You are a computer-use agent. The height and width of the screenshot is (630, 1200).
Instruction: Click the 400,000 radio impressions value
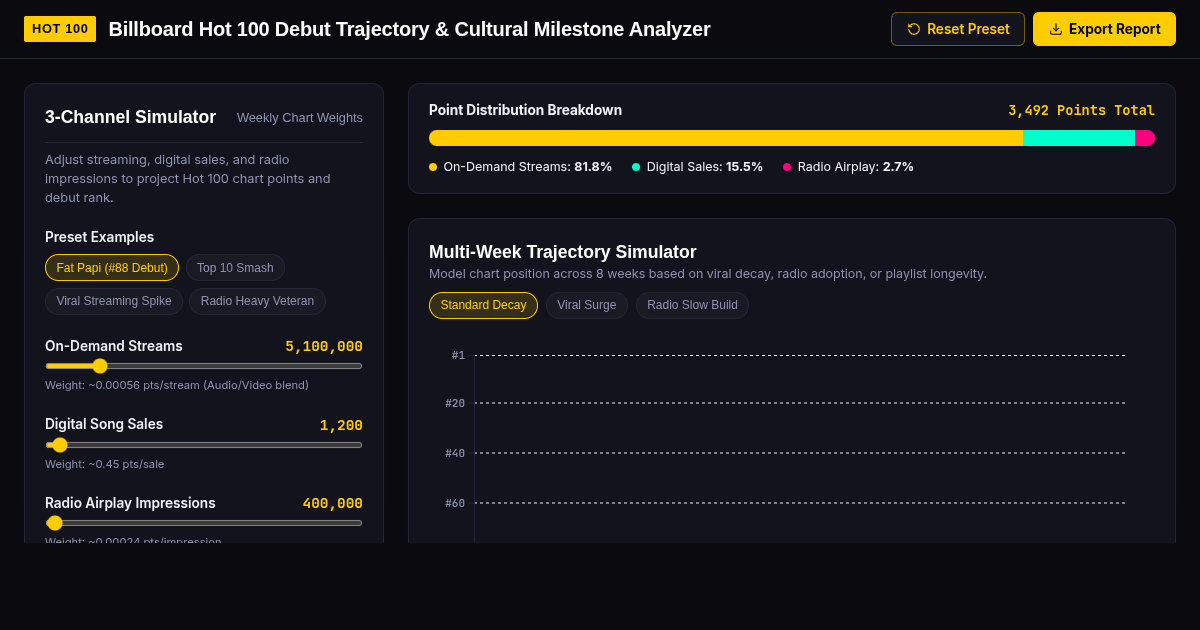pos(333,504)
